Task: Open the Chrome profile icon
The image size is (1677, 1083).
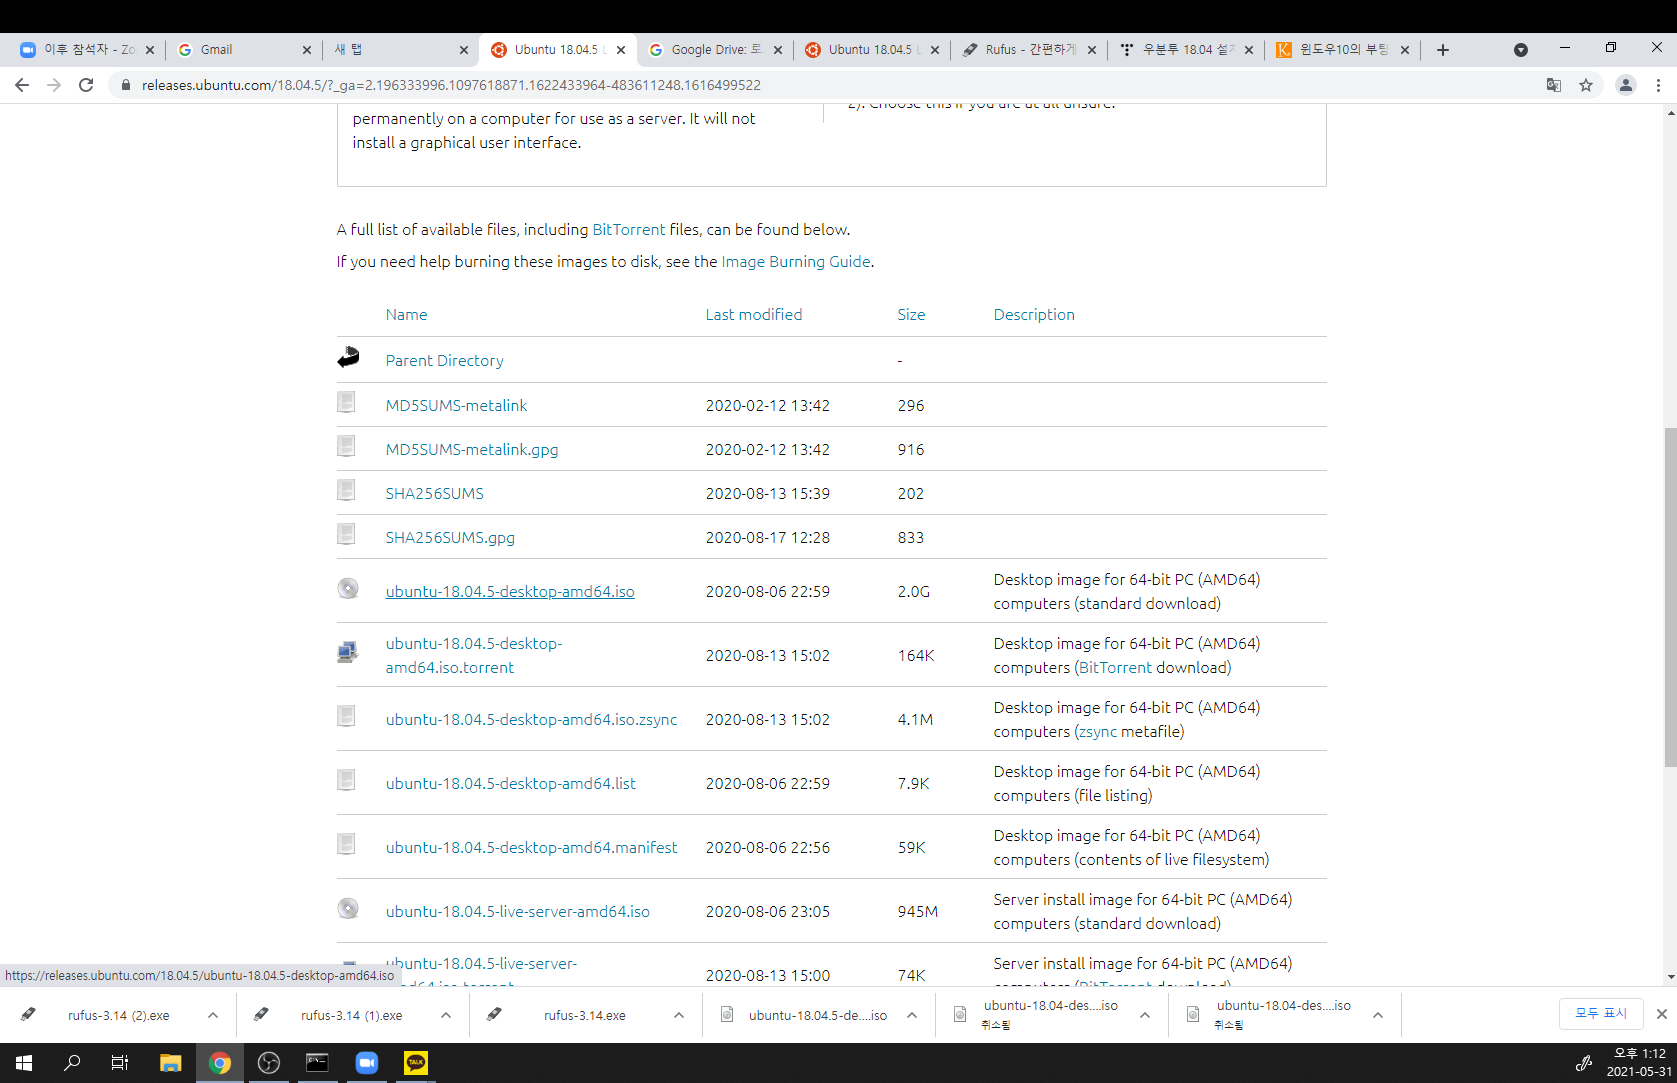Action: (1626, 85)
